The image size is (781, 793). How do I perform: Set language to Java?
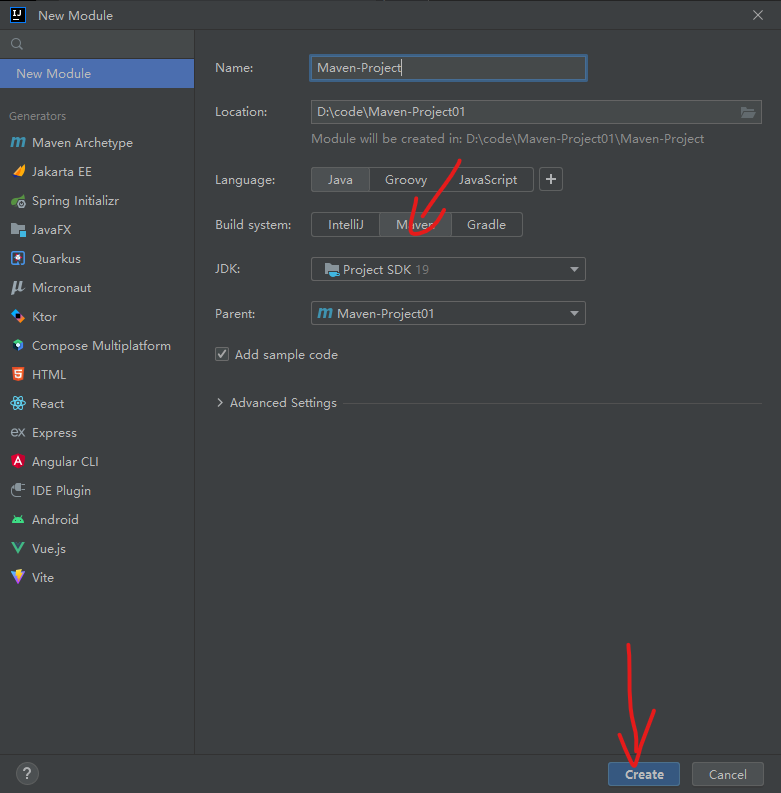tap(340, 180)
